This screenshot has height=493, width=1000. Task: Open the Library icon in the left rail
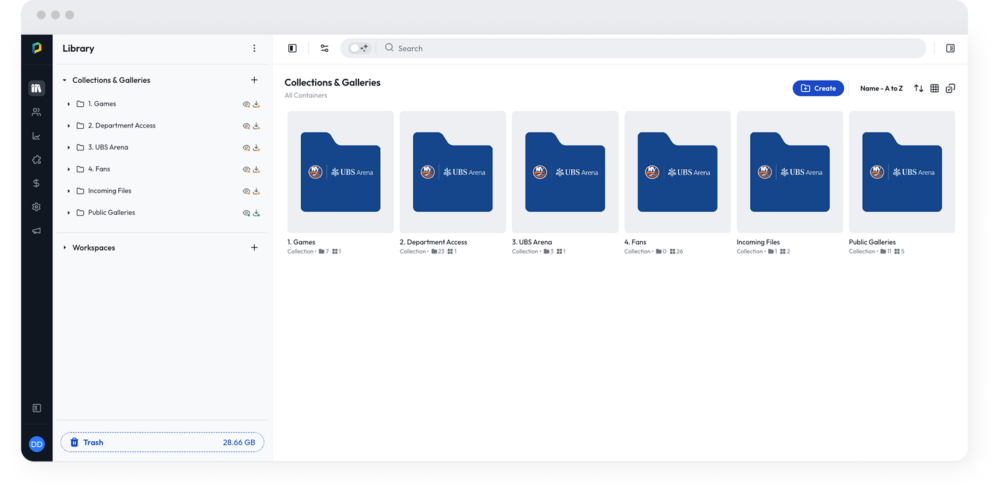[x=36, y=88]
